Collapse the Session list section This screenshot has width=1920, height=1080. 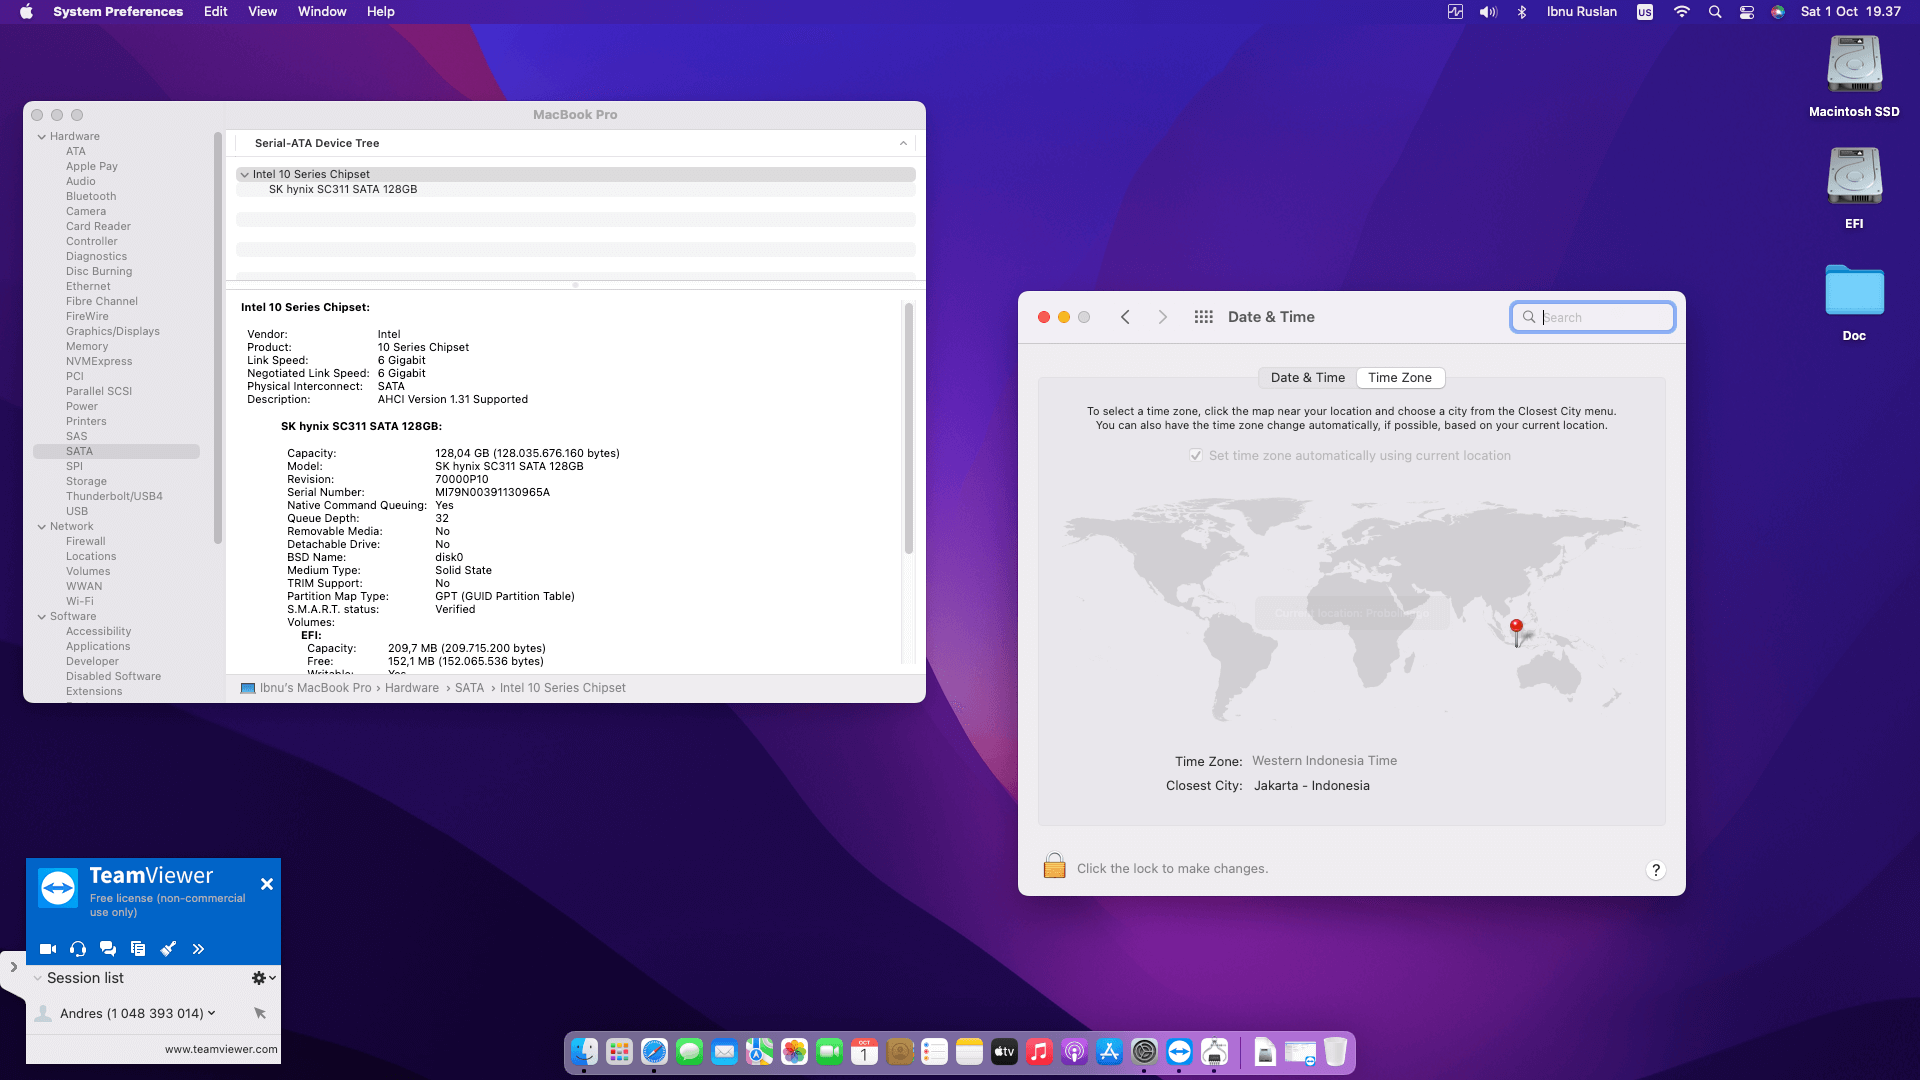(38, 978)
